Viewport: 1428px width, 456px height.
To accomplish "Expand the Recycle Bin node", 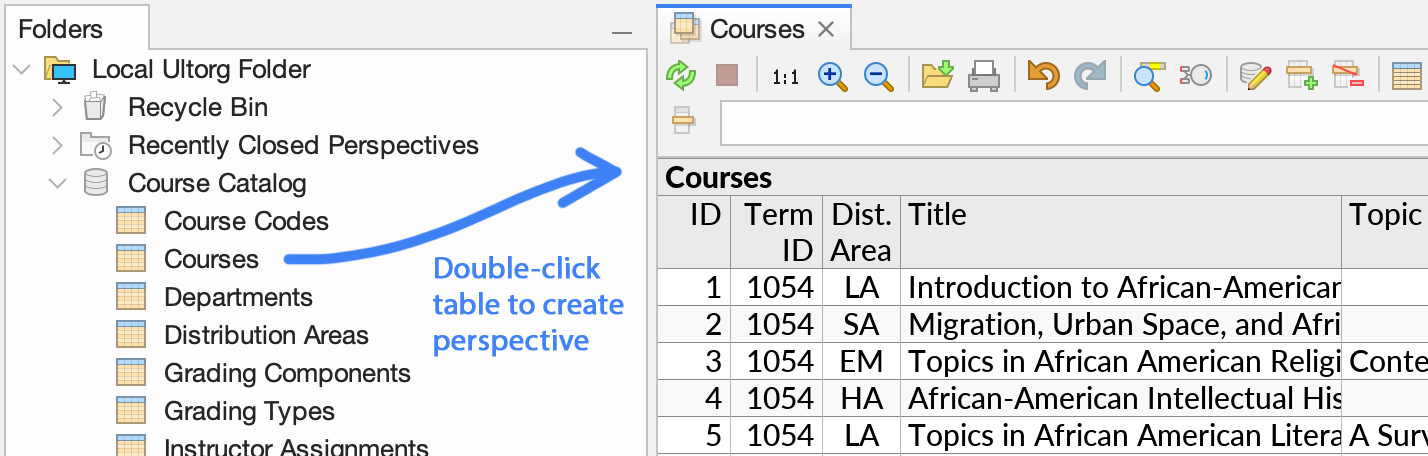I will pyautogui.click(x=57, y=107).
